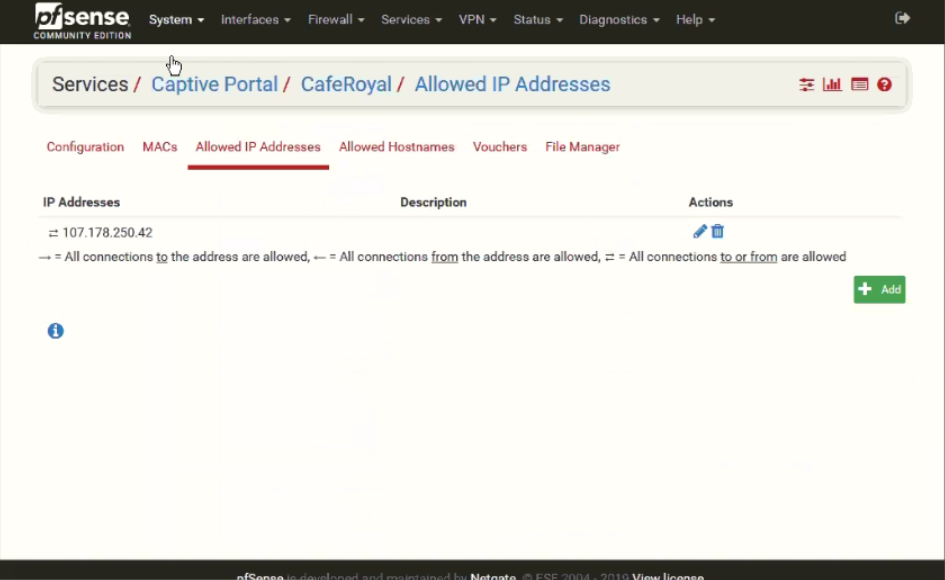The height and width of the screenshot is (580, 945).
Task: Open status graph icon in breadcrumb bar
Action: [832, 85]
